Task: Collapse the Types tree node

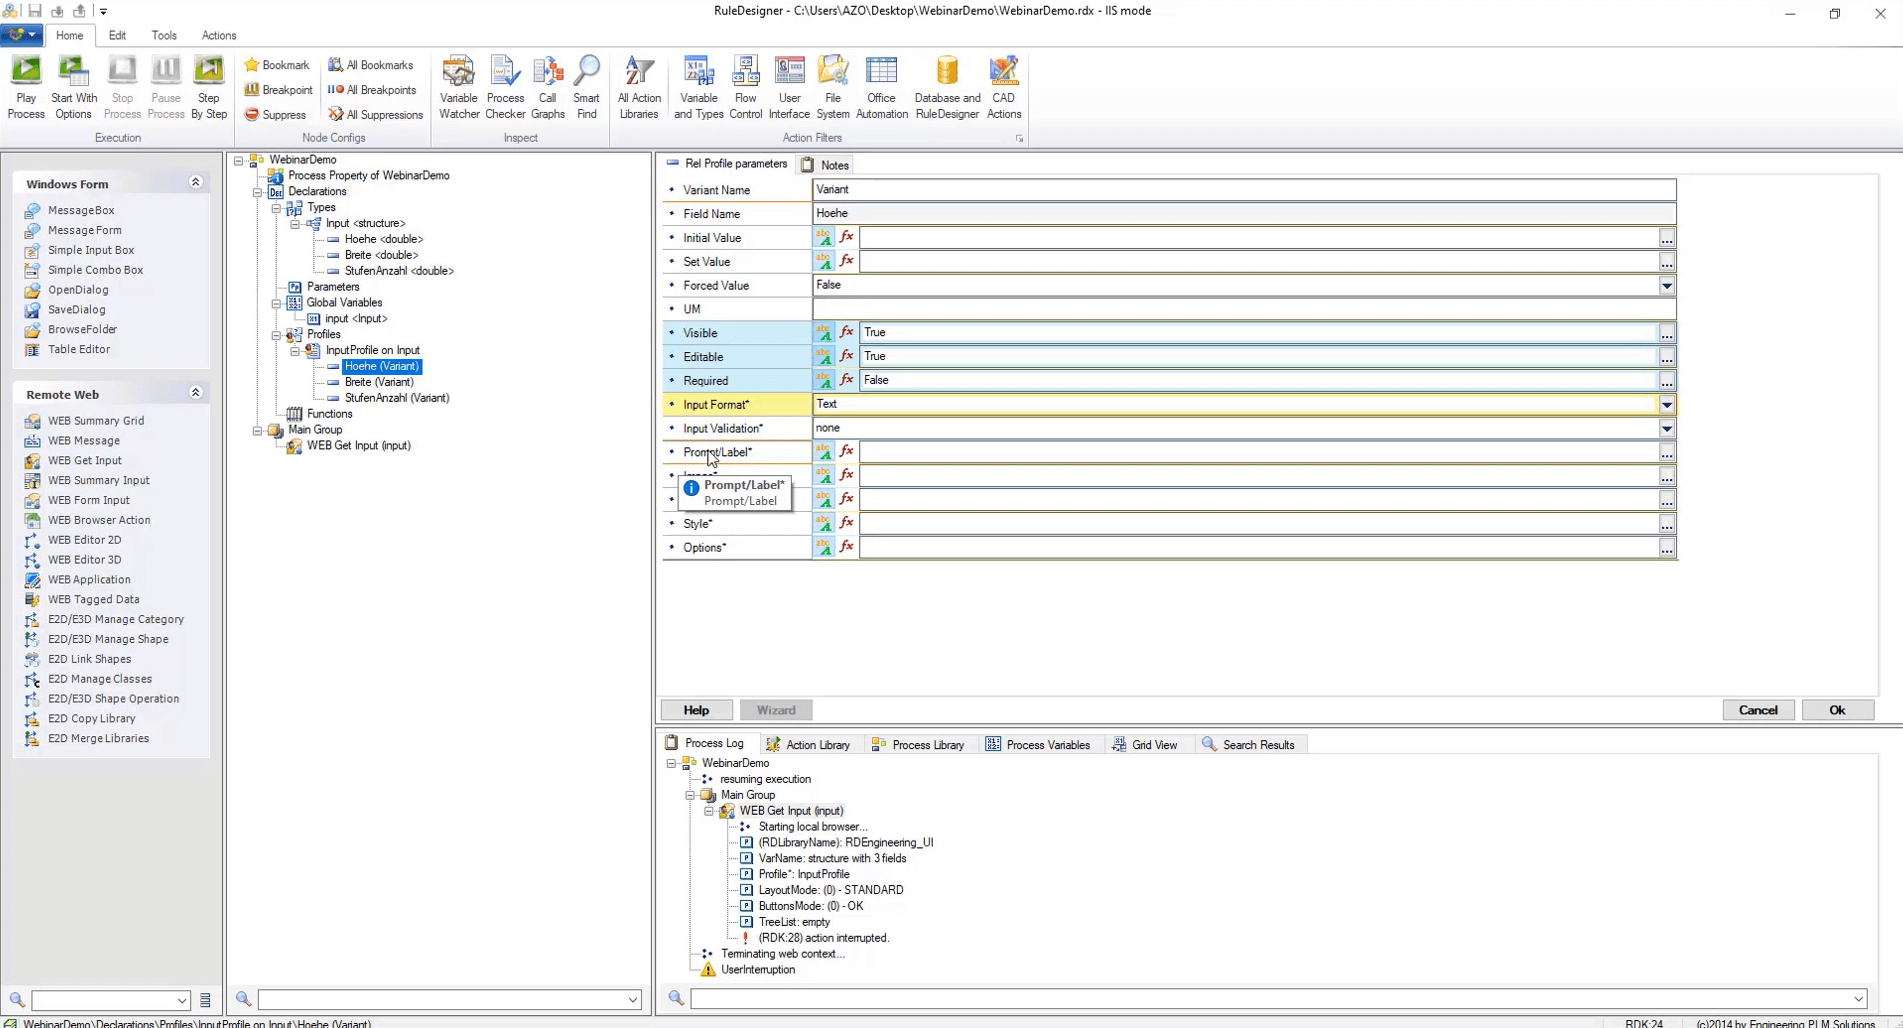Action: coord(276,207)
